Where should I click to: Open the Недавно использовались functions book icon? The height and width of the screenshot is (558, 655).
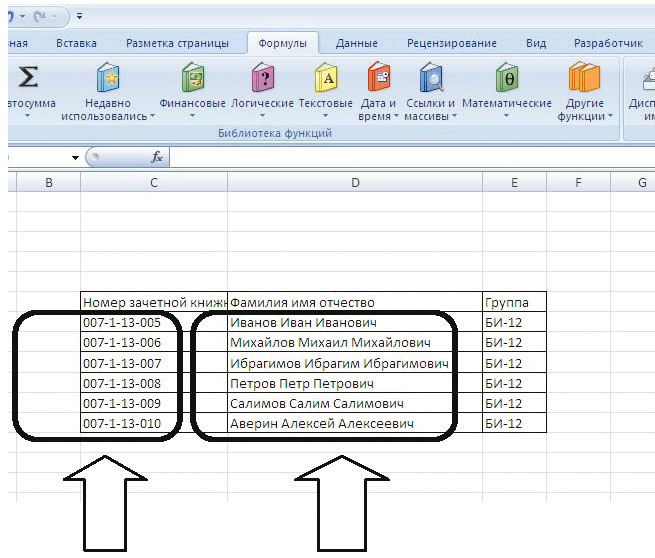pyautogui.click(x=108, y=77)
